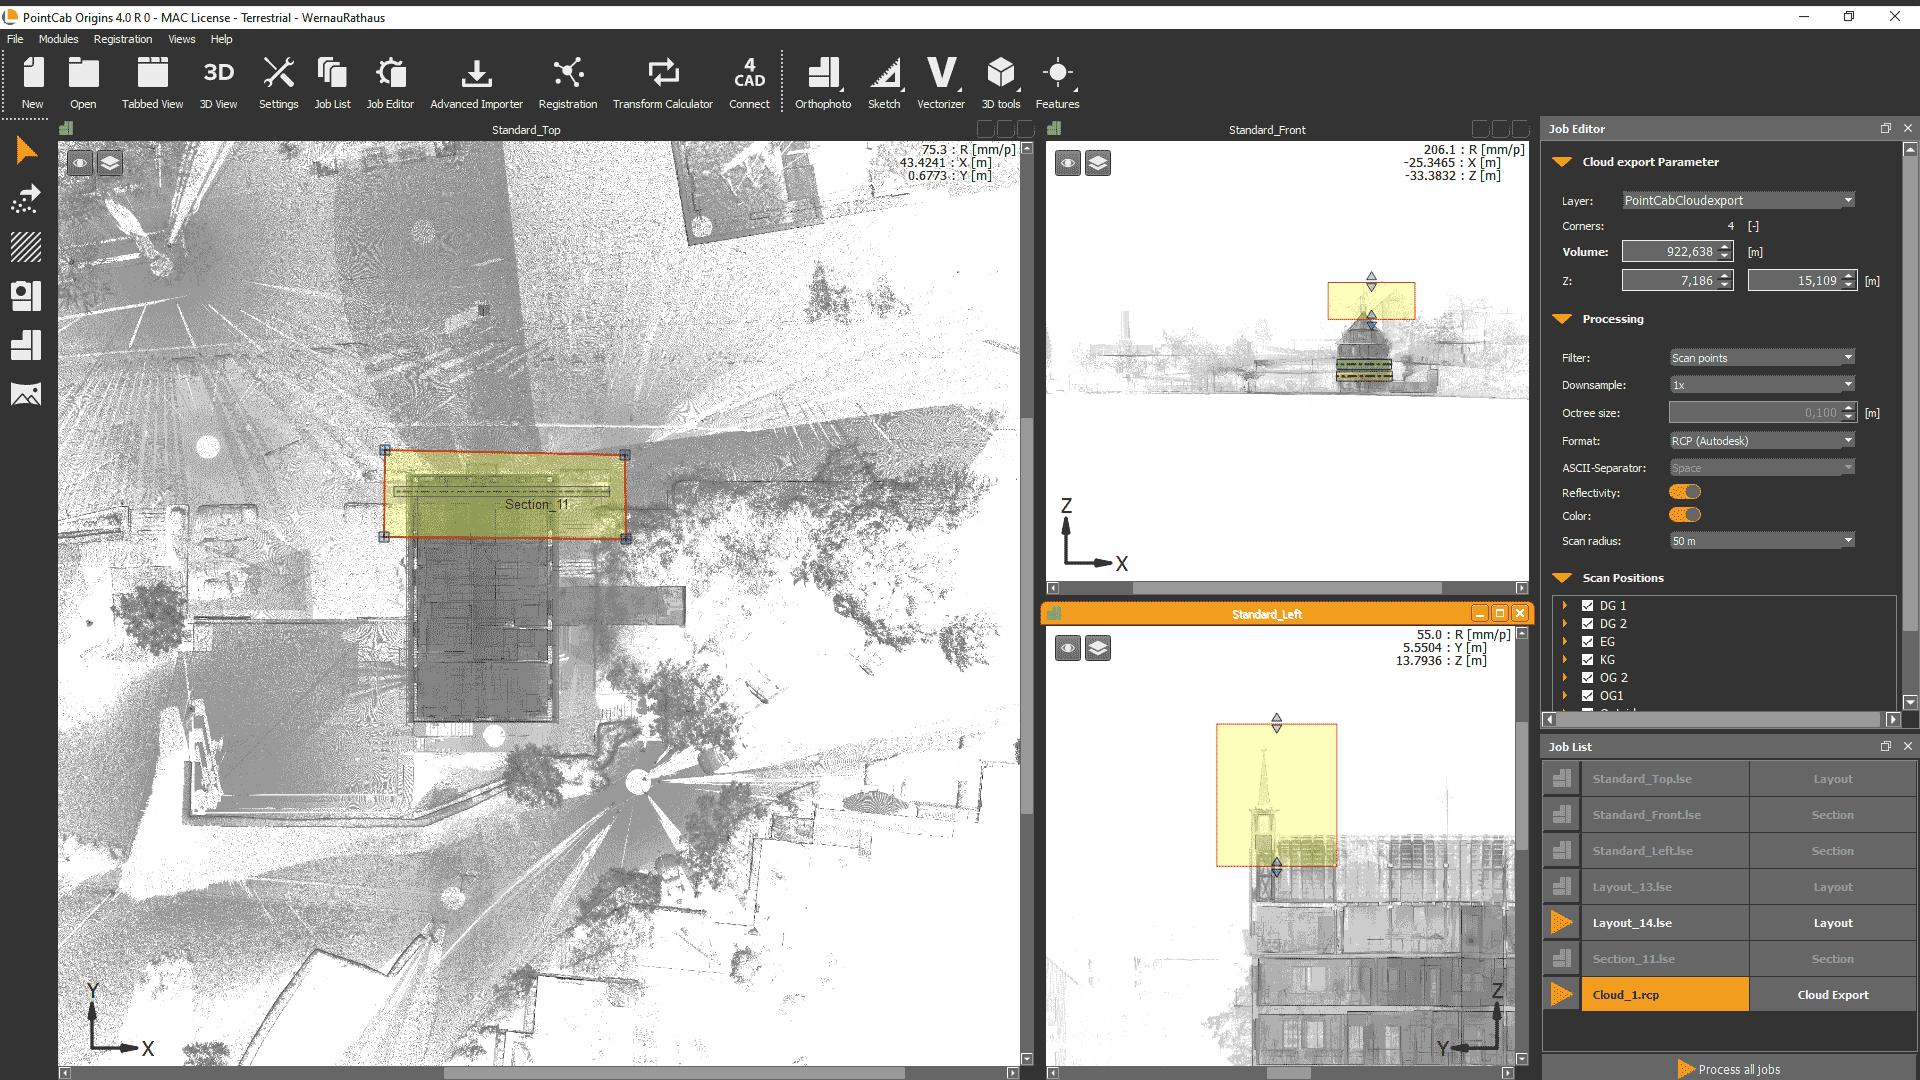Viewport: 1920px width, 1080px height.
Task: Open the Modules menu
Action: click(x=57, y=38)
